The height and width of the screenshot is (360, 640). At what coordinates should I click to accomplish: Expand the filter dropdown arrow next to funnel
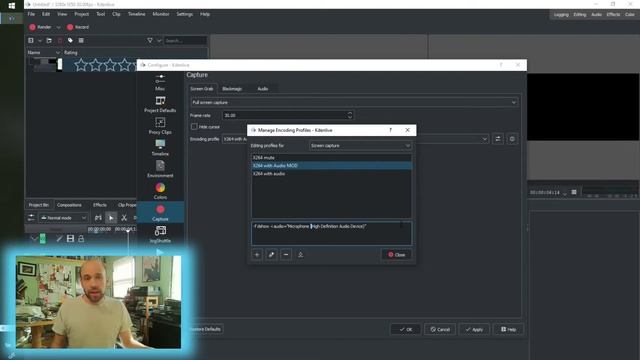[x=159, y=40]
